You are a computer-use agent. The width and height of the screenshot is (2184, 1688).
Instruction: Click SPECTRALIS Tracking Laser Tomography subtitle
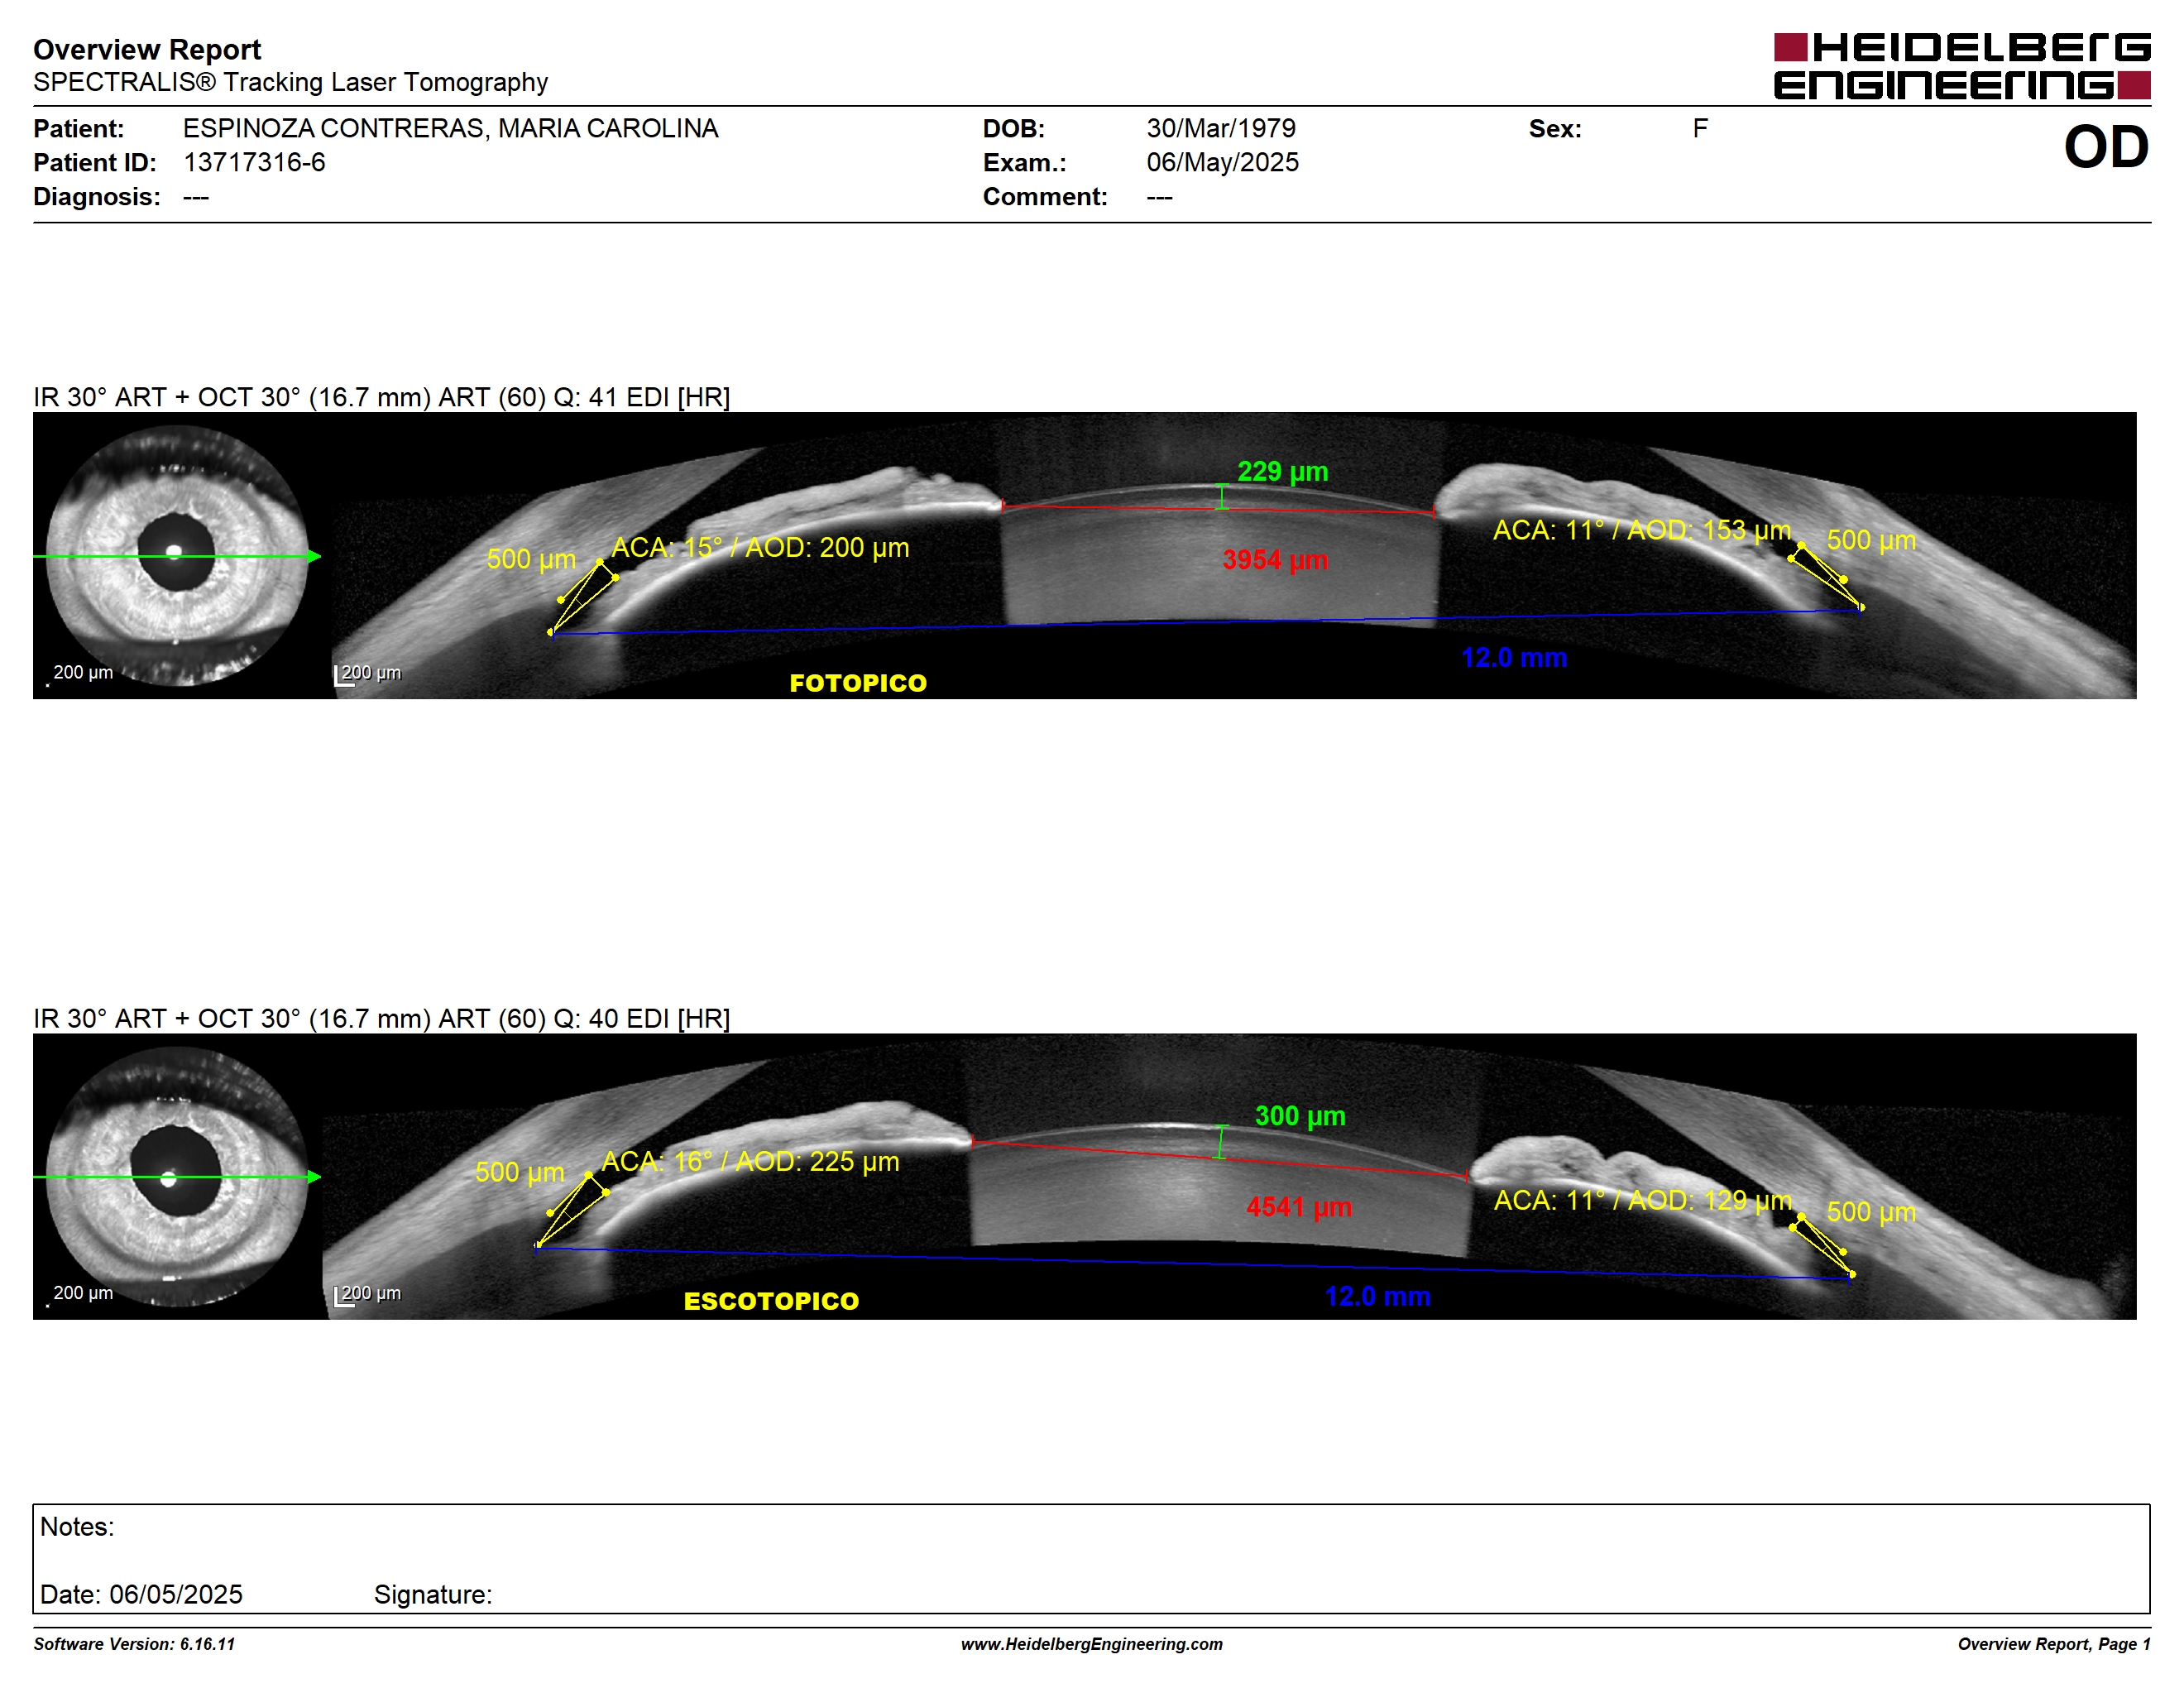pos(290,82)
